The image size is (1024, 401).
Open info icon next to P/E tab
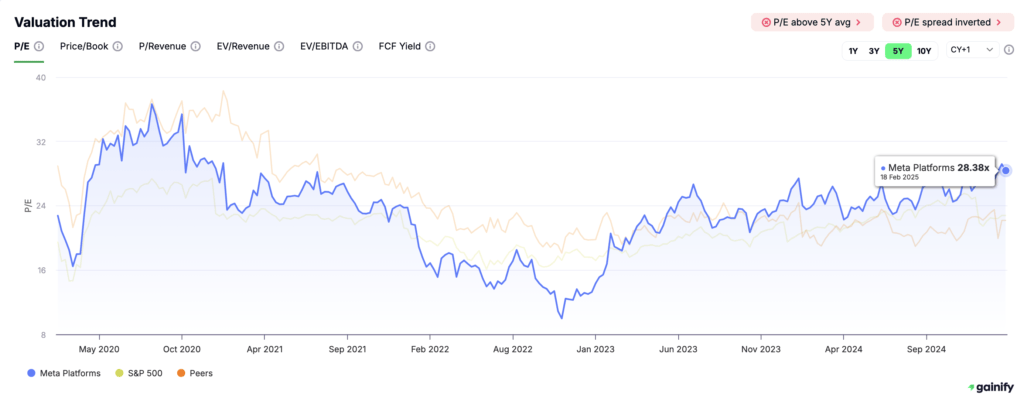[x=39, y=46]
